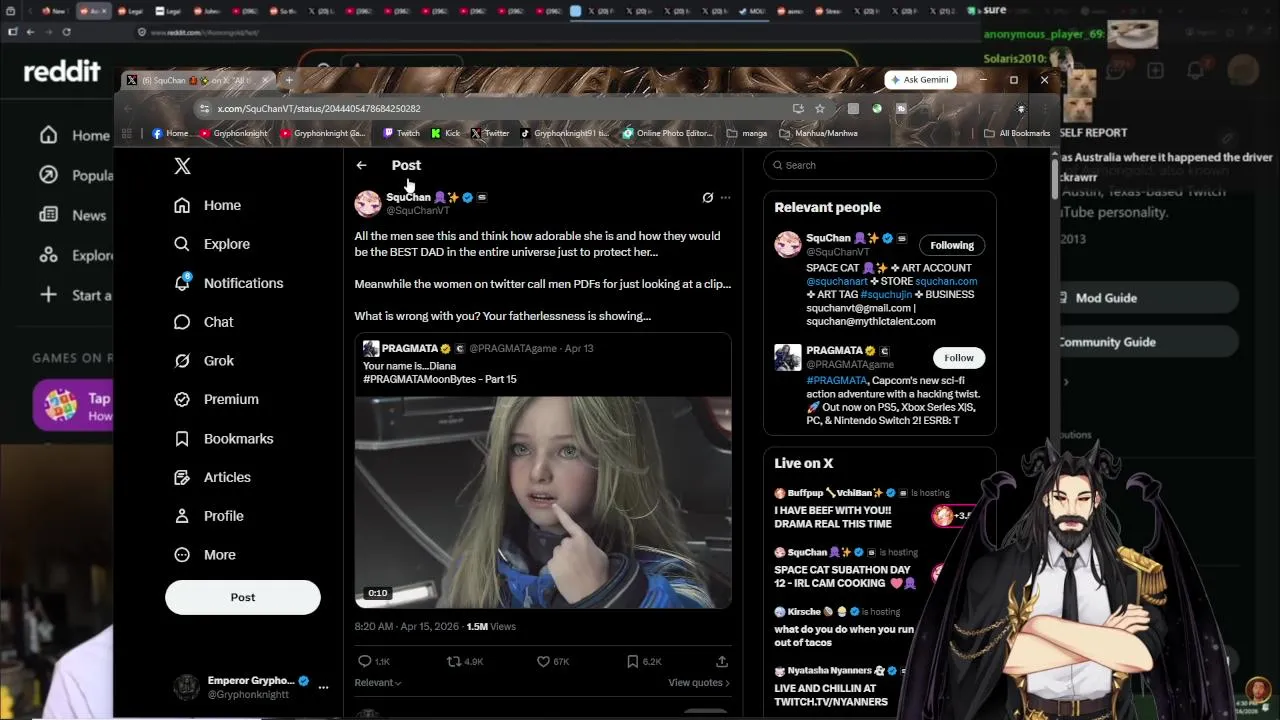1280x720 pixels.
Task: Open new tab plus button in X window
Action: [x=289, y=80]
